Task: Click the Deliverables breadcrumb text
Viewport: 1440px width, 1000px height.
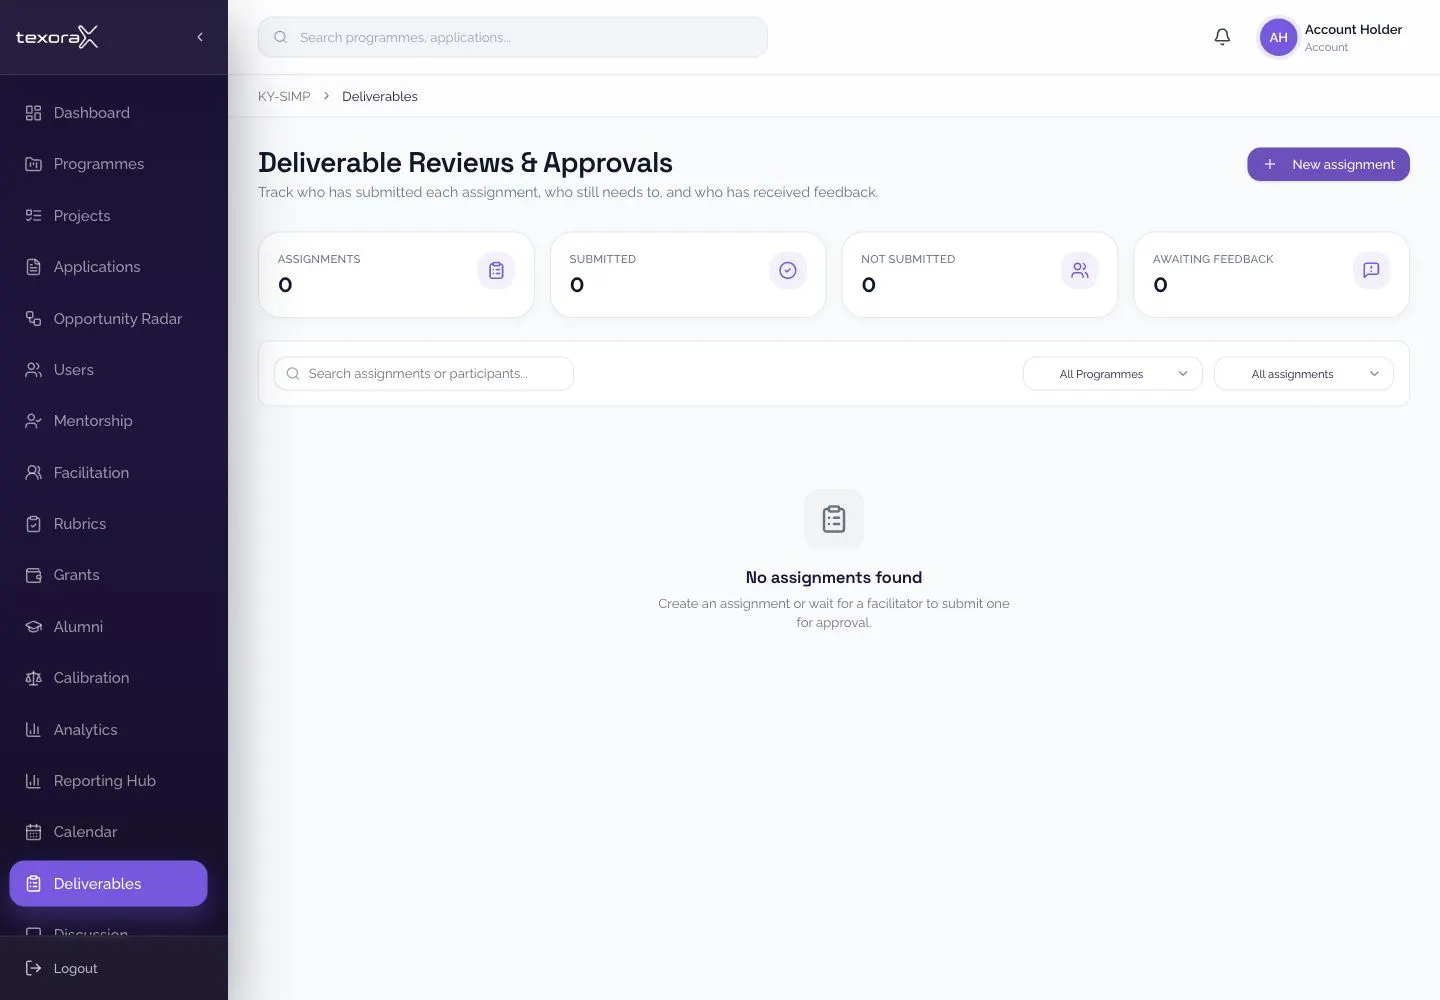Action: [x=380, y=97]
